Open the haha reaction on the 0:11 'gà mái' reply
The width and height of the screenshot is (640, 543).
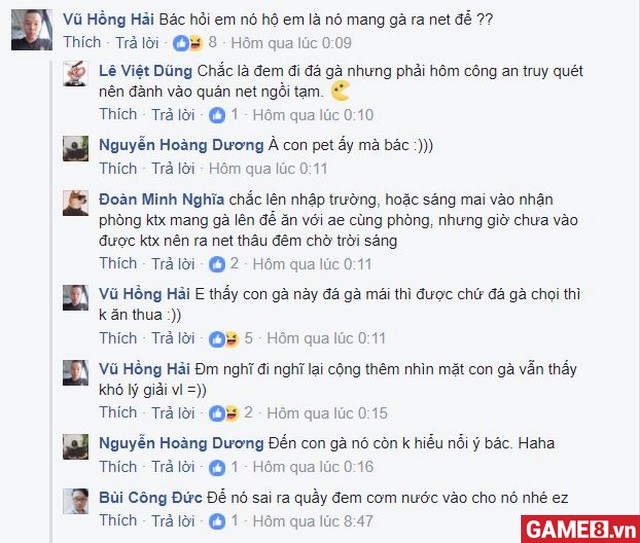click(x=232, y=338)
